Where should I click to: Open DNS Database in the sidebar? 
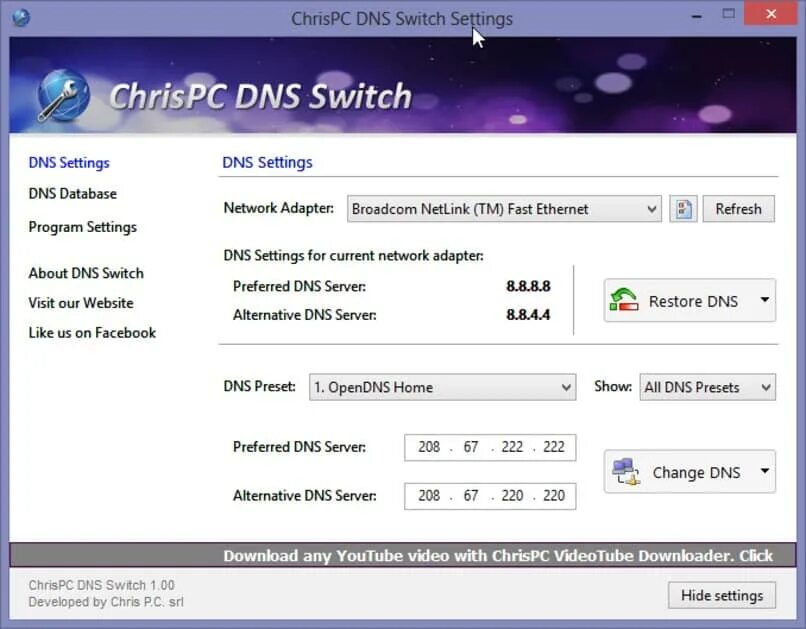click(x=72, y=194)
